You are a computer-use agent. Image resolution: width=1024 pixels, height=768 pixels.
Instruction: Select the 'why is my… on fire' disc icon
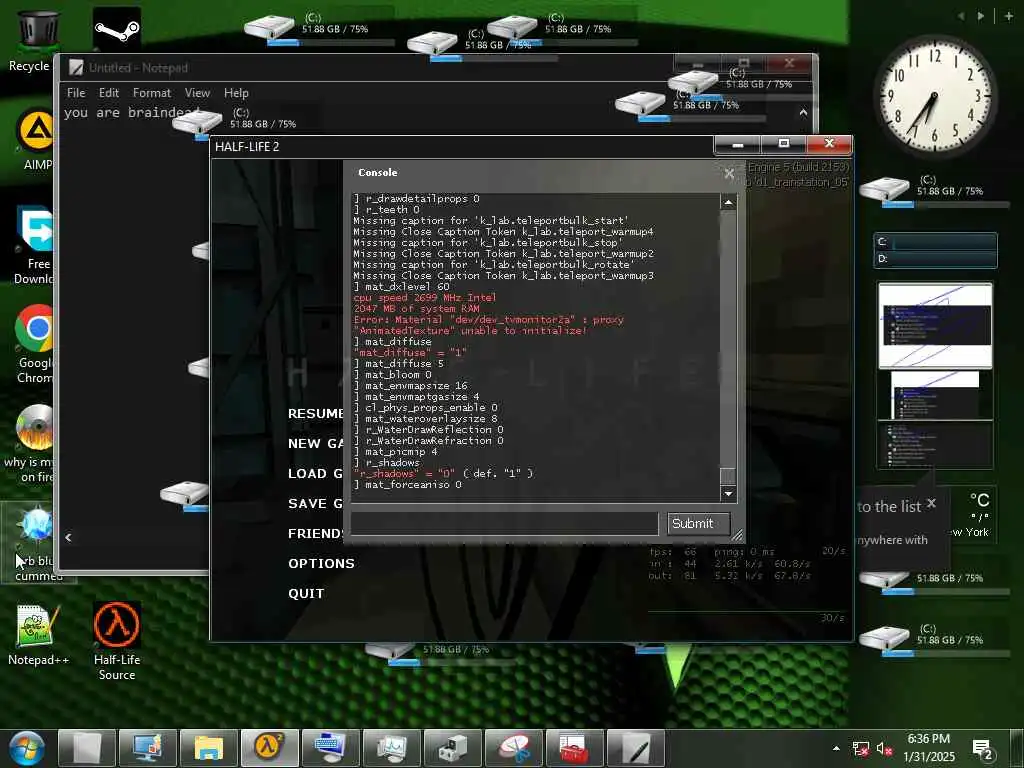[x=31, y=443]
